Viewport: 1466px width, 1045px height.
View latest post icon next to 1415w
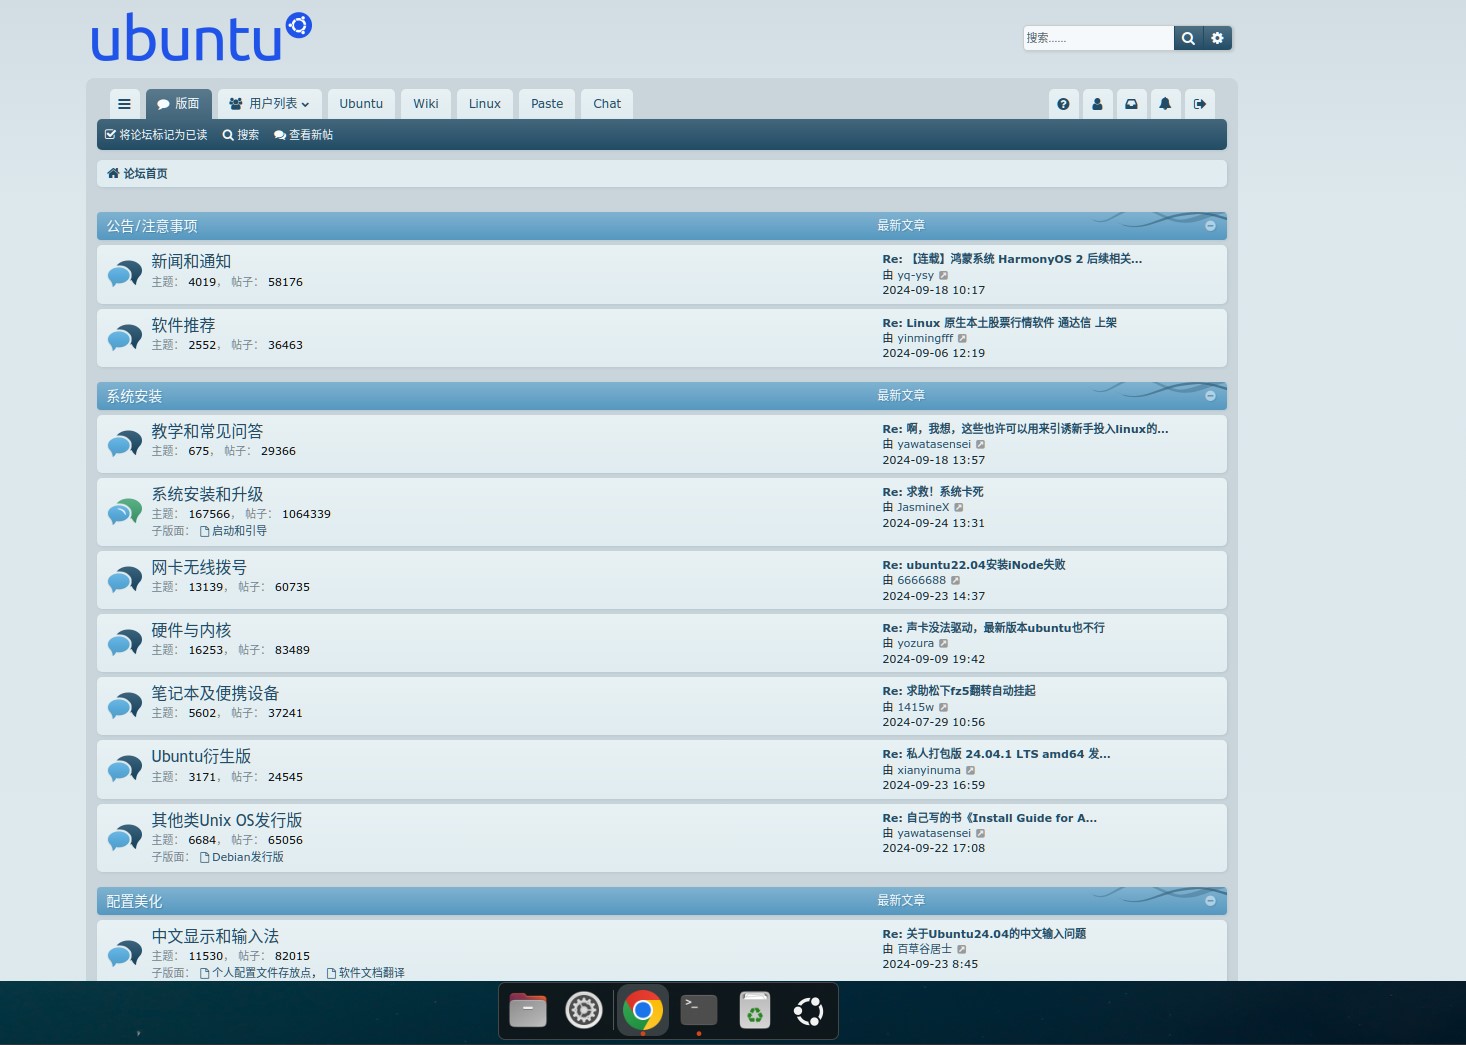[943, 707]
